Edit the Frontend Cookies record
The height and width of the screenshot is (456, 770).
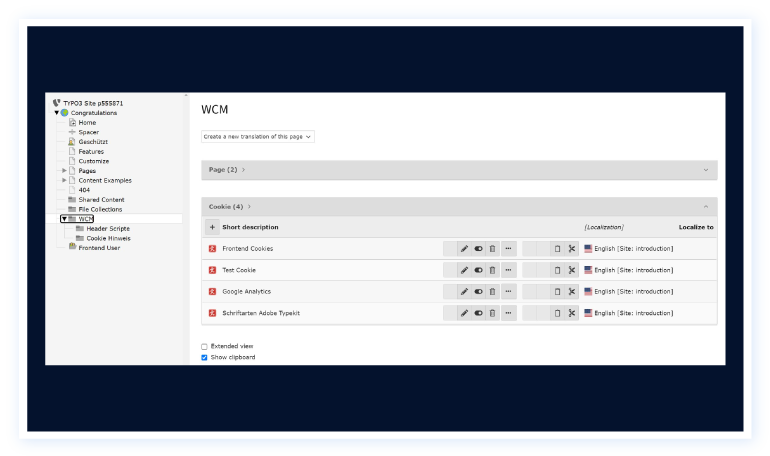coord(464,249)
